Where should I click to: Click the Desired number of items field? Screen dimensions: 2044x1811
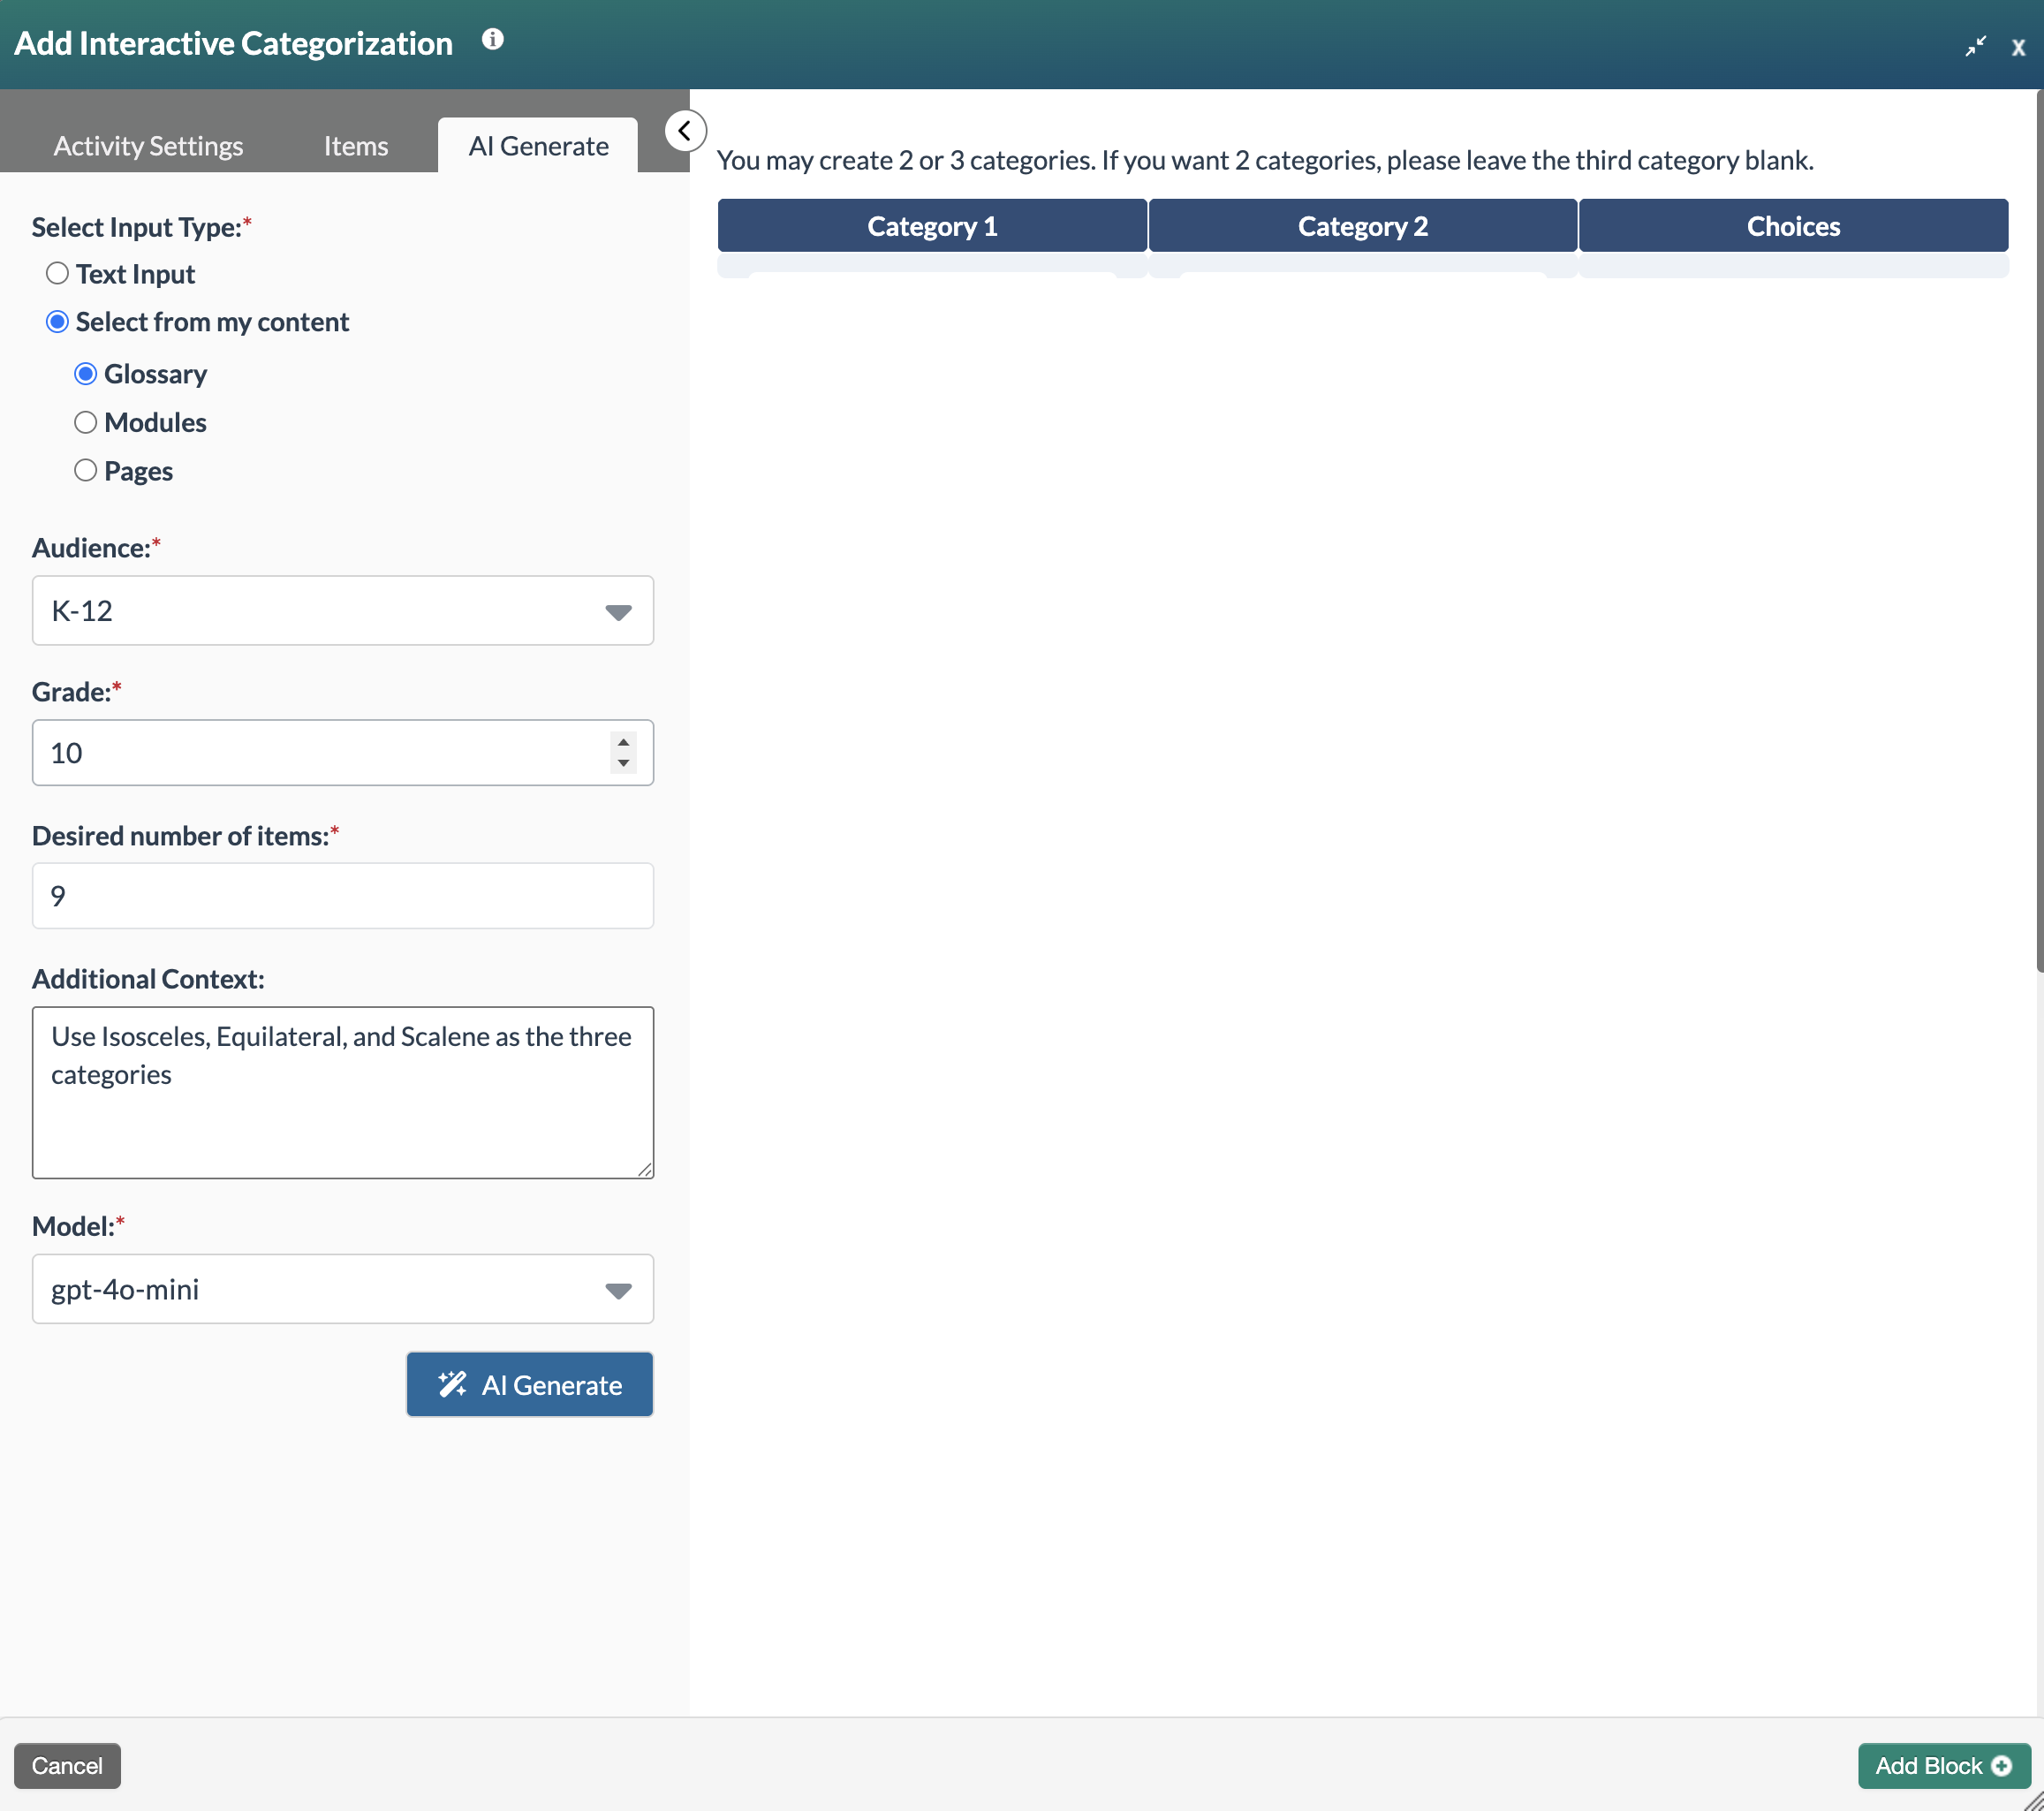[342, 896]
